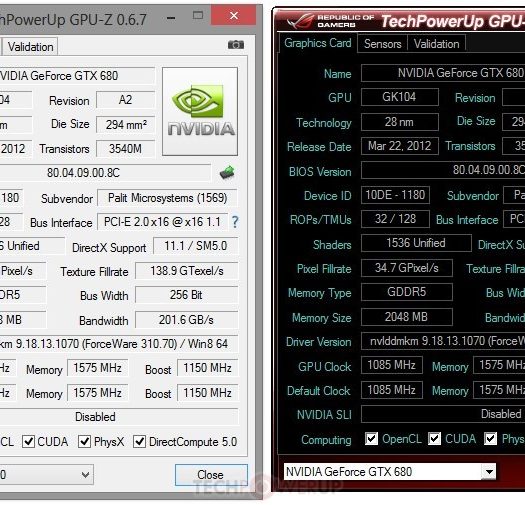Click Bandwidth value 201.6 GB/s
Screen dimensions: 525x505
(x=186, y=320)
